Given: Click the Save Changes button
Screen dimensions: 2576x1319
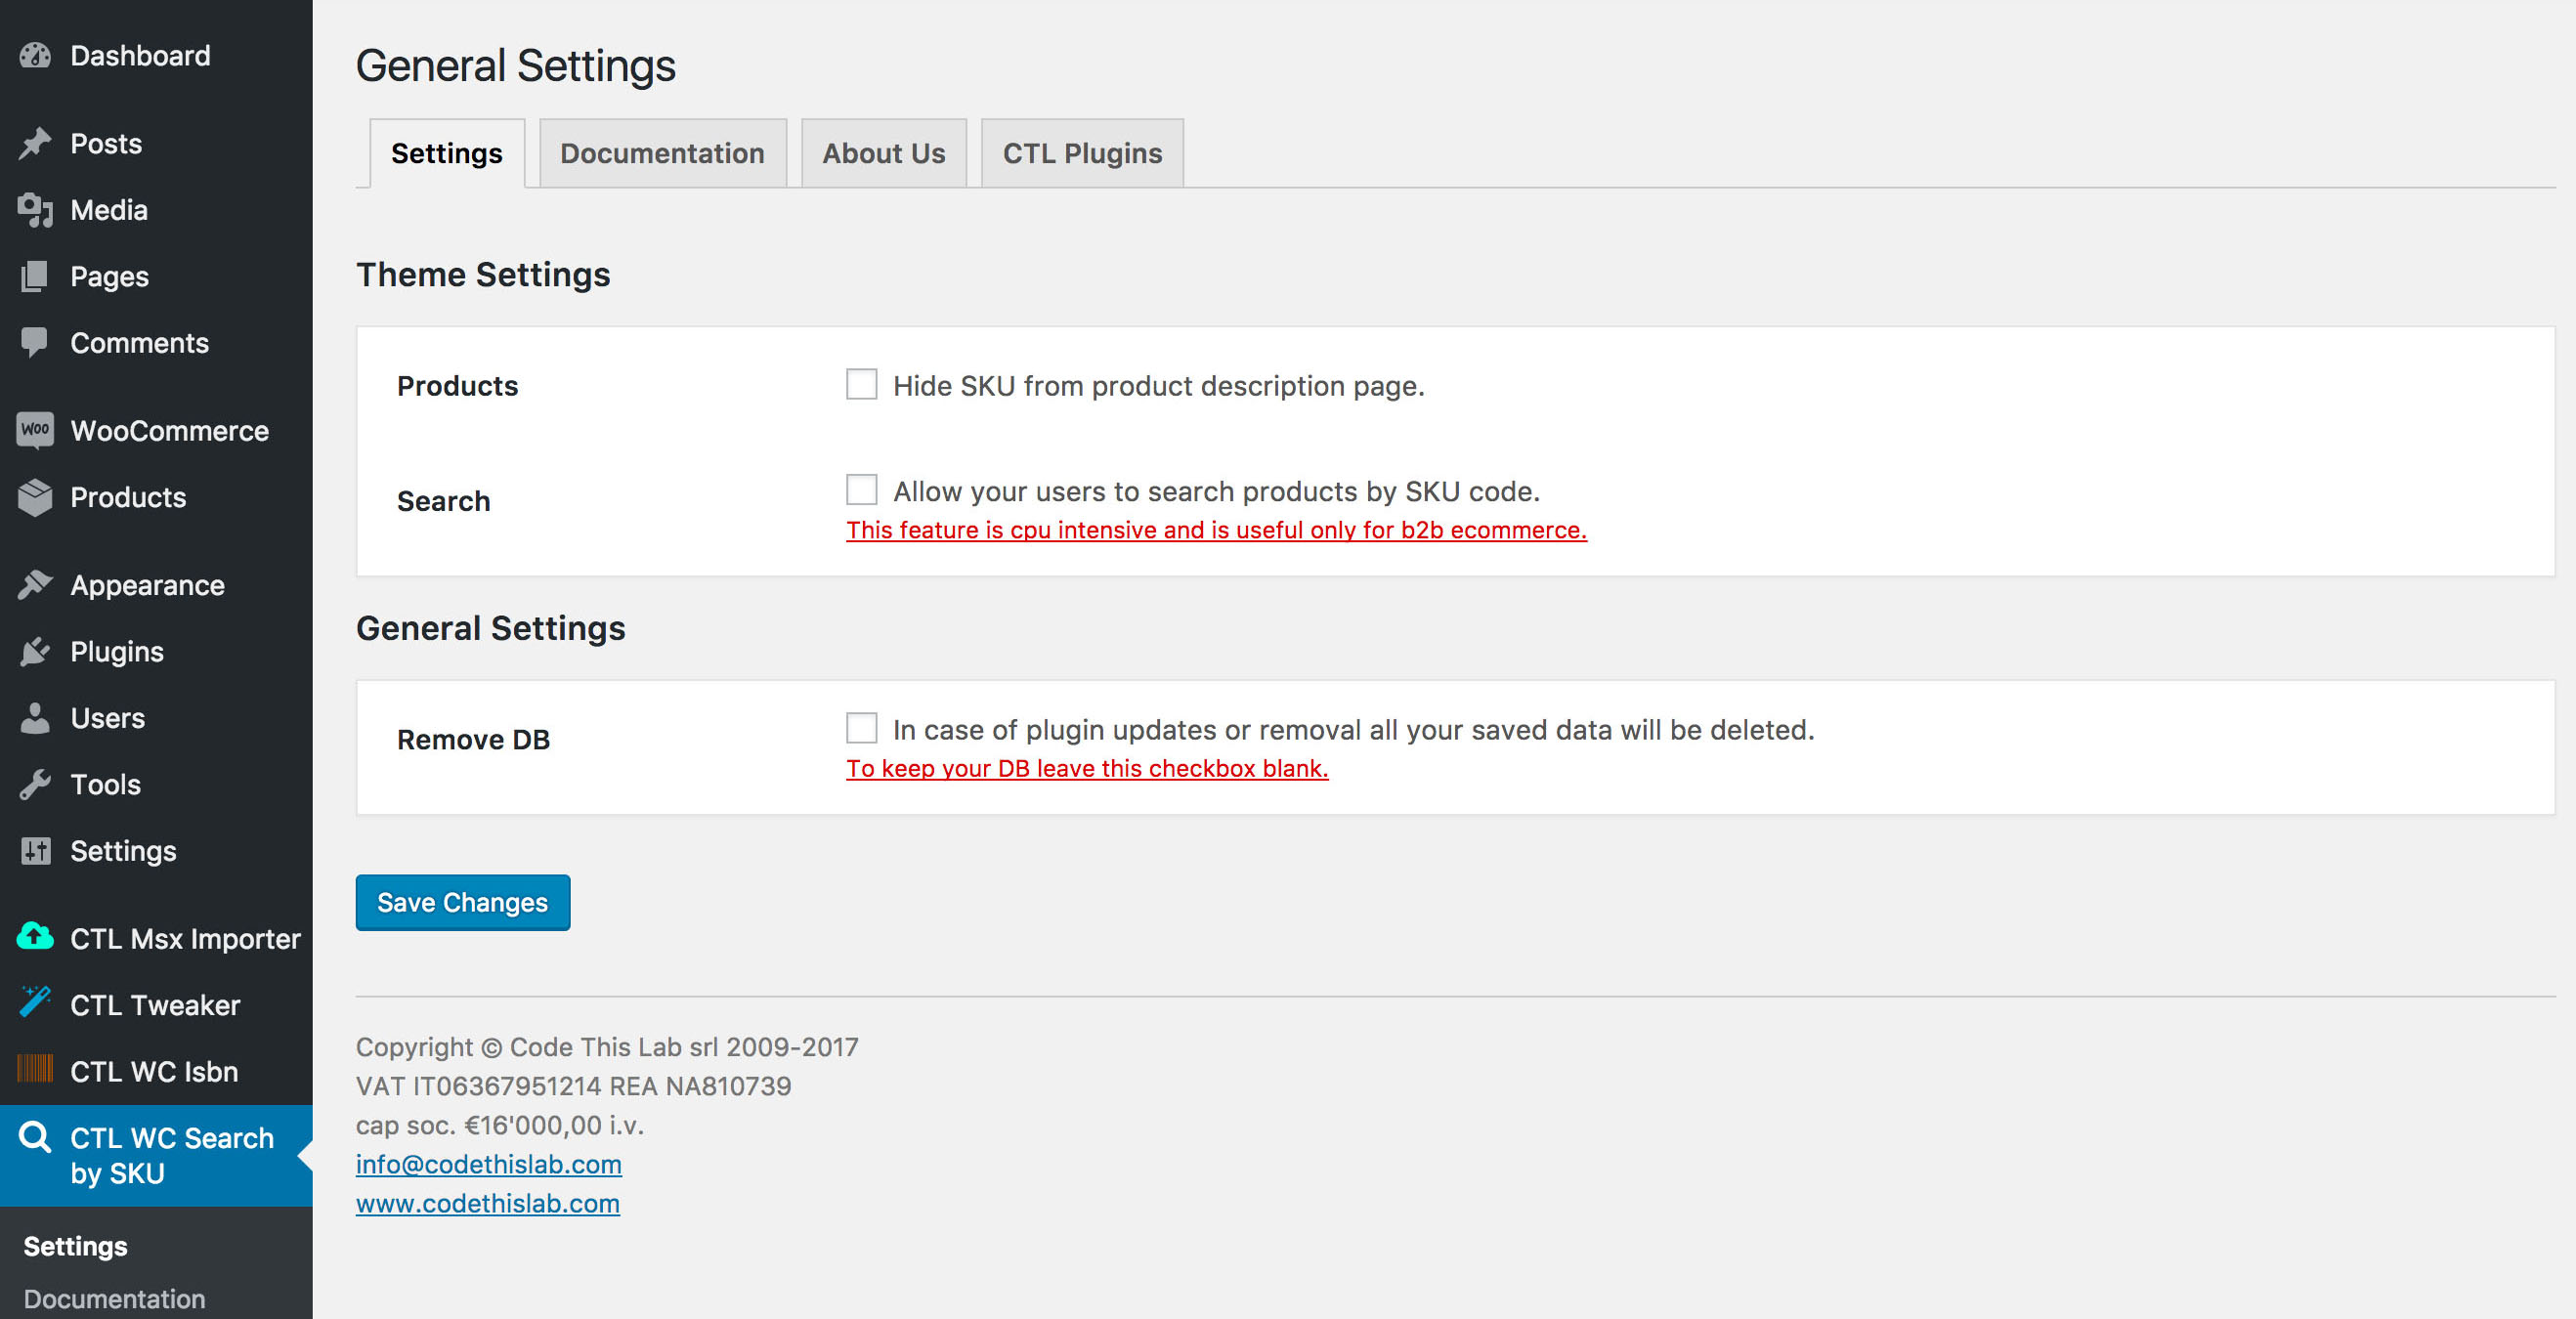Looking at the screenshot, I should click(463, 903).
